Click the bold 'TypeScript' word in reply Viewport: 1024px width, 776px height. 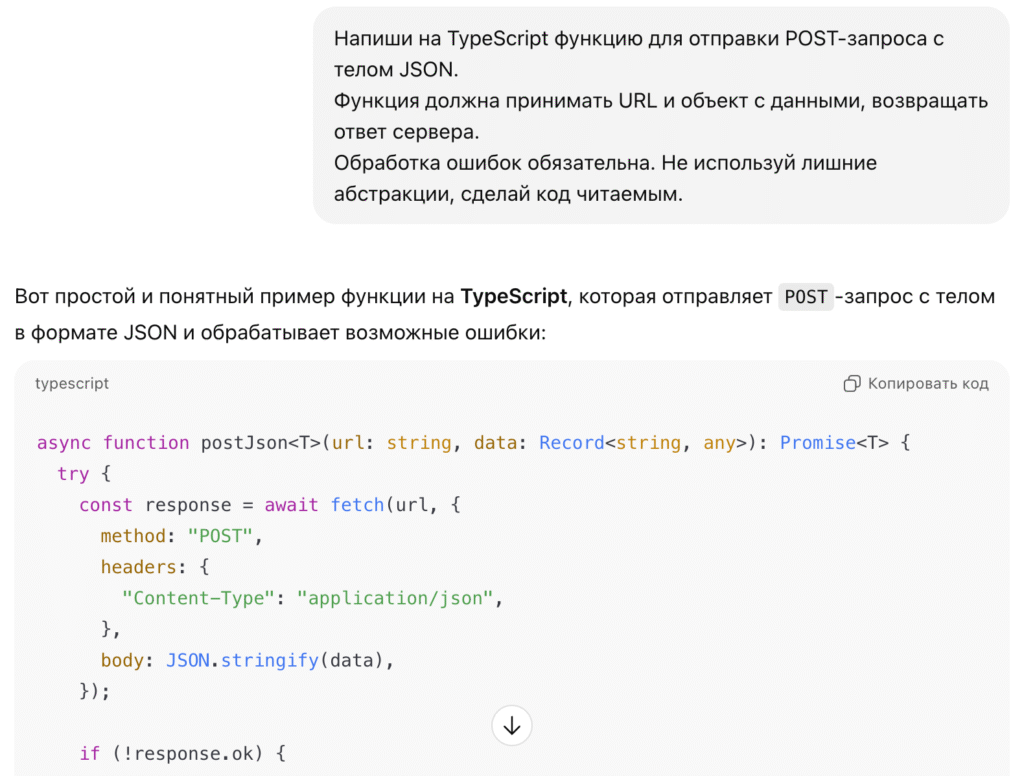[x=513, y=297]
